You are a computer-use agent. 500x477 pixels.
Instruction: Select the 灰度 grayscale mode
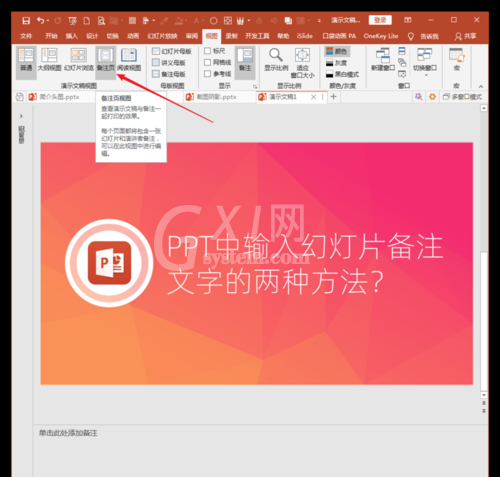(x=337, y=63)
